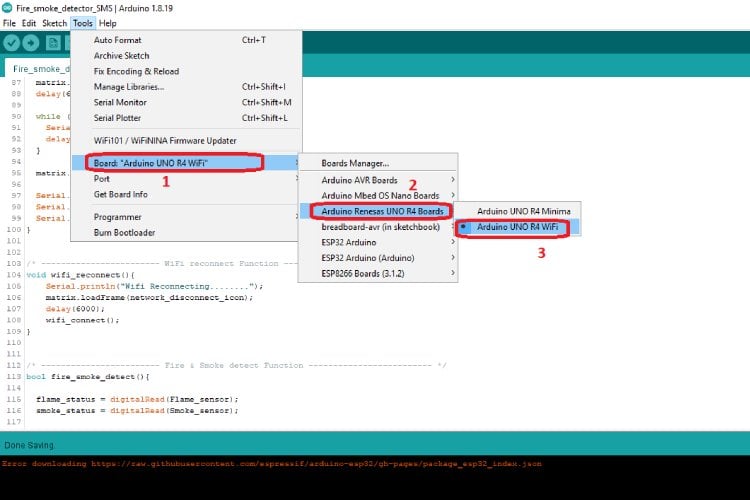This screenshot has width=750, height=500.
Task: Click line bool fire_smoke_detect(){
Action: click(x=88, y=377)
